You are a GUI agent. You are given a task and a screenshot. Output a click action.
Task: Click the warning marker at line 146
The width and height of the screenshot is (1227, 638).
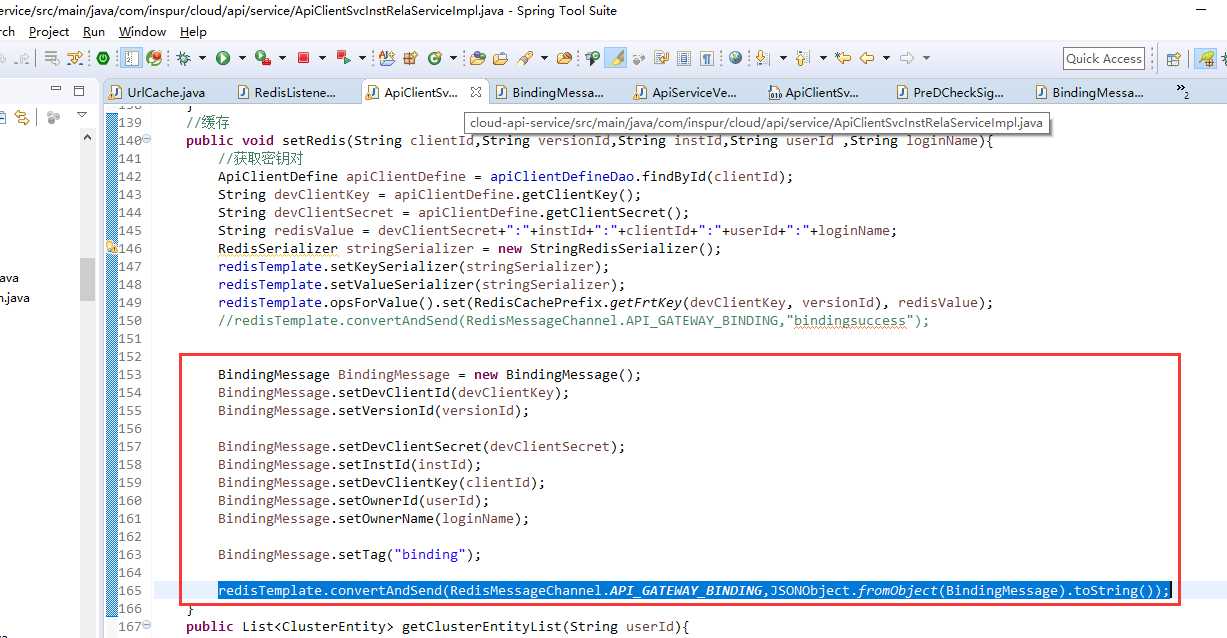tap(113, 248)
